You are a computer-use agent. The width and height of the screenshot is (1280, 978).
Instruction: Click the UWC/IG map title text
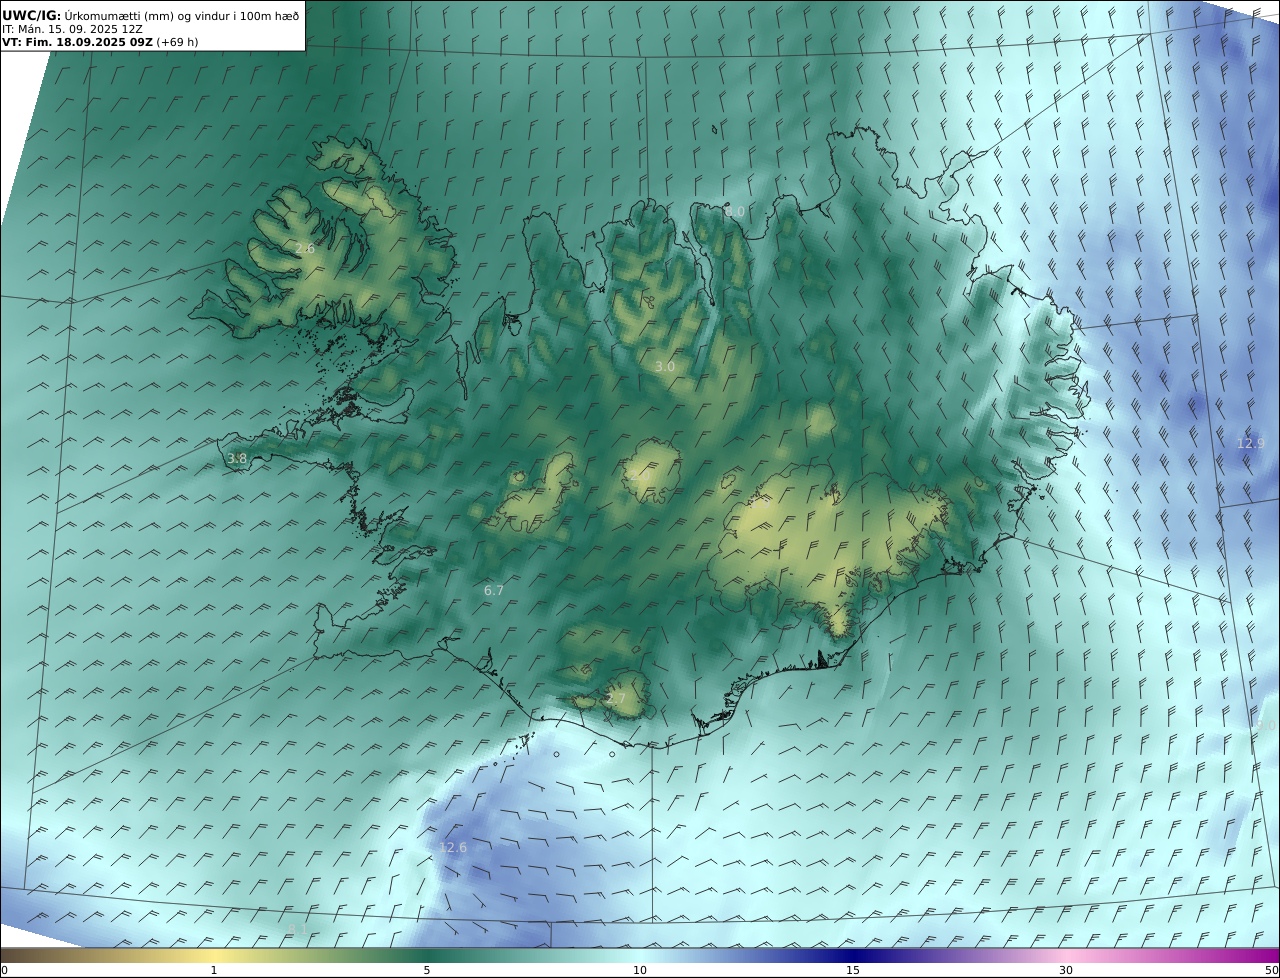click(x=150, y=15)
